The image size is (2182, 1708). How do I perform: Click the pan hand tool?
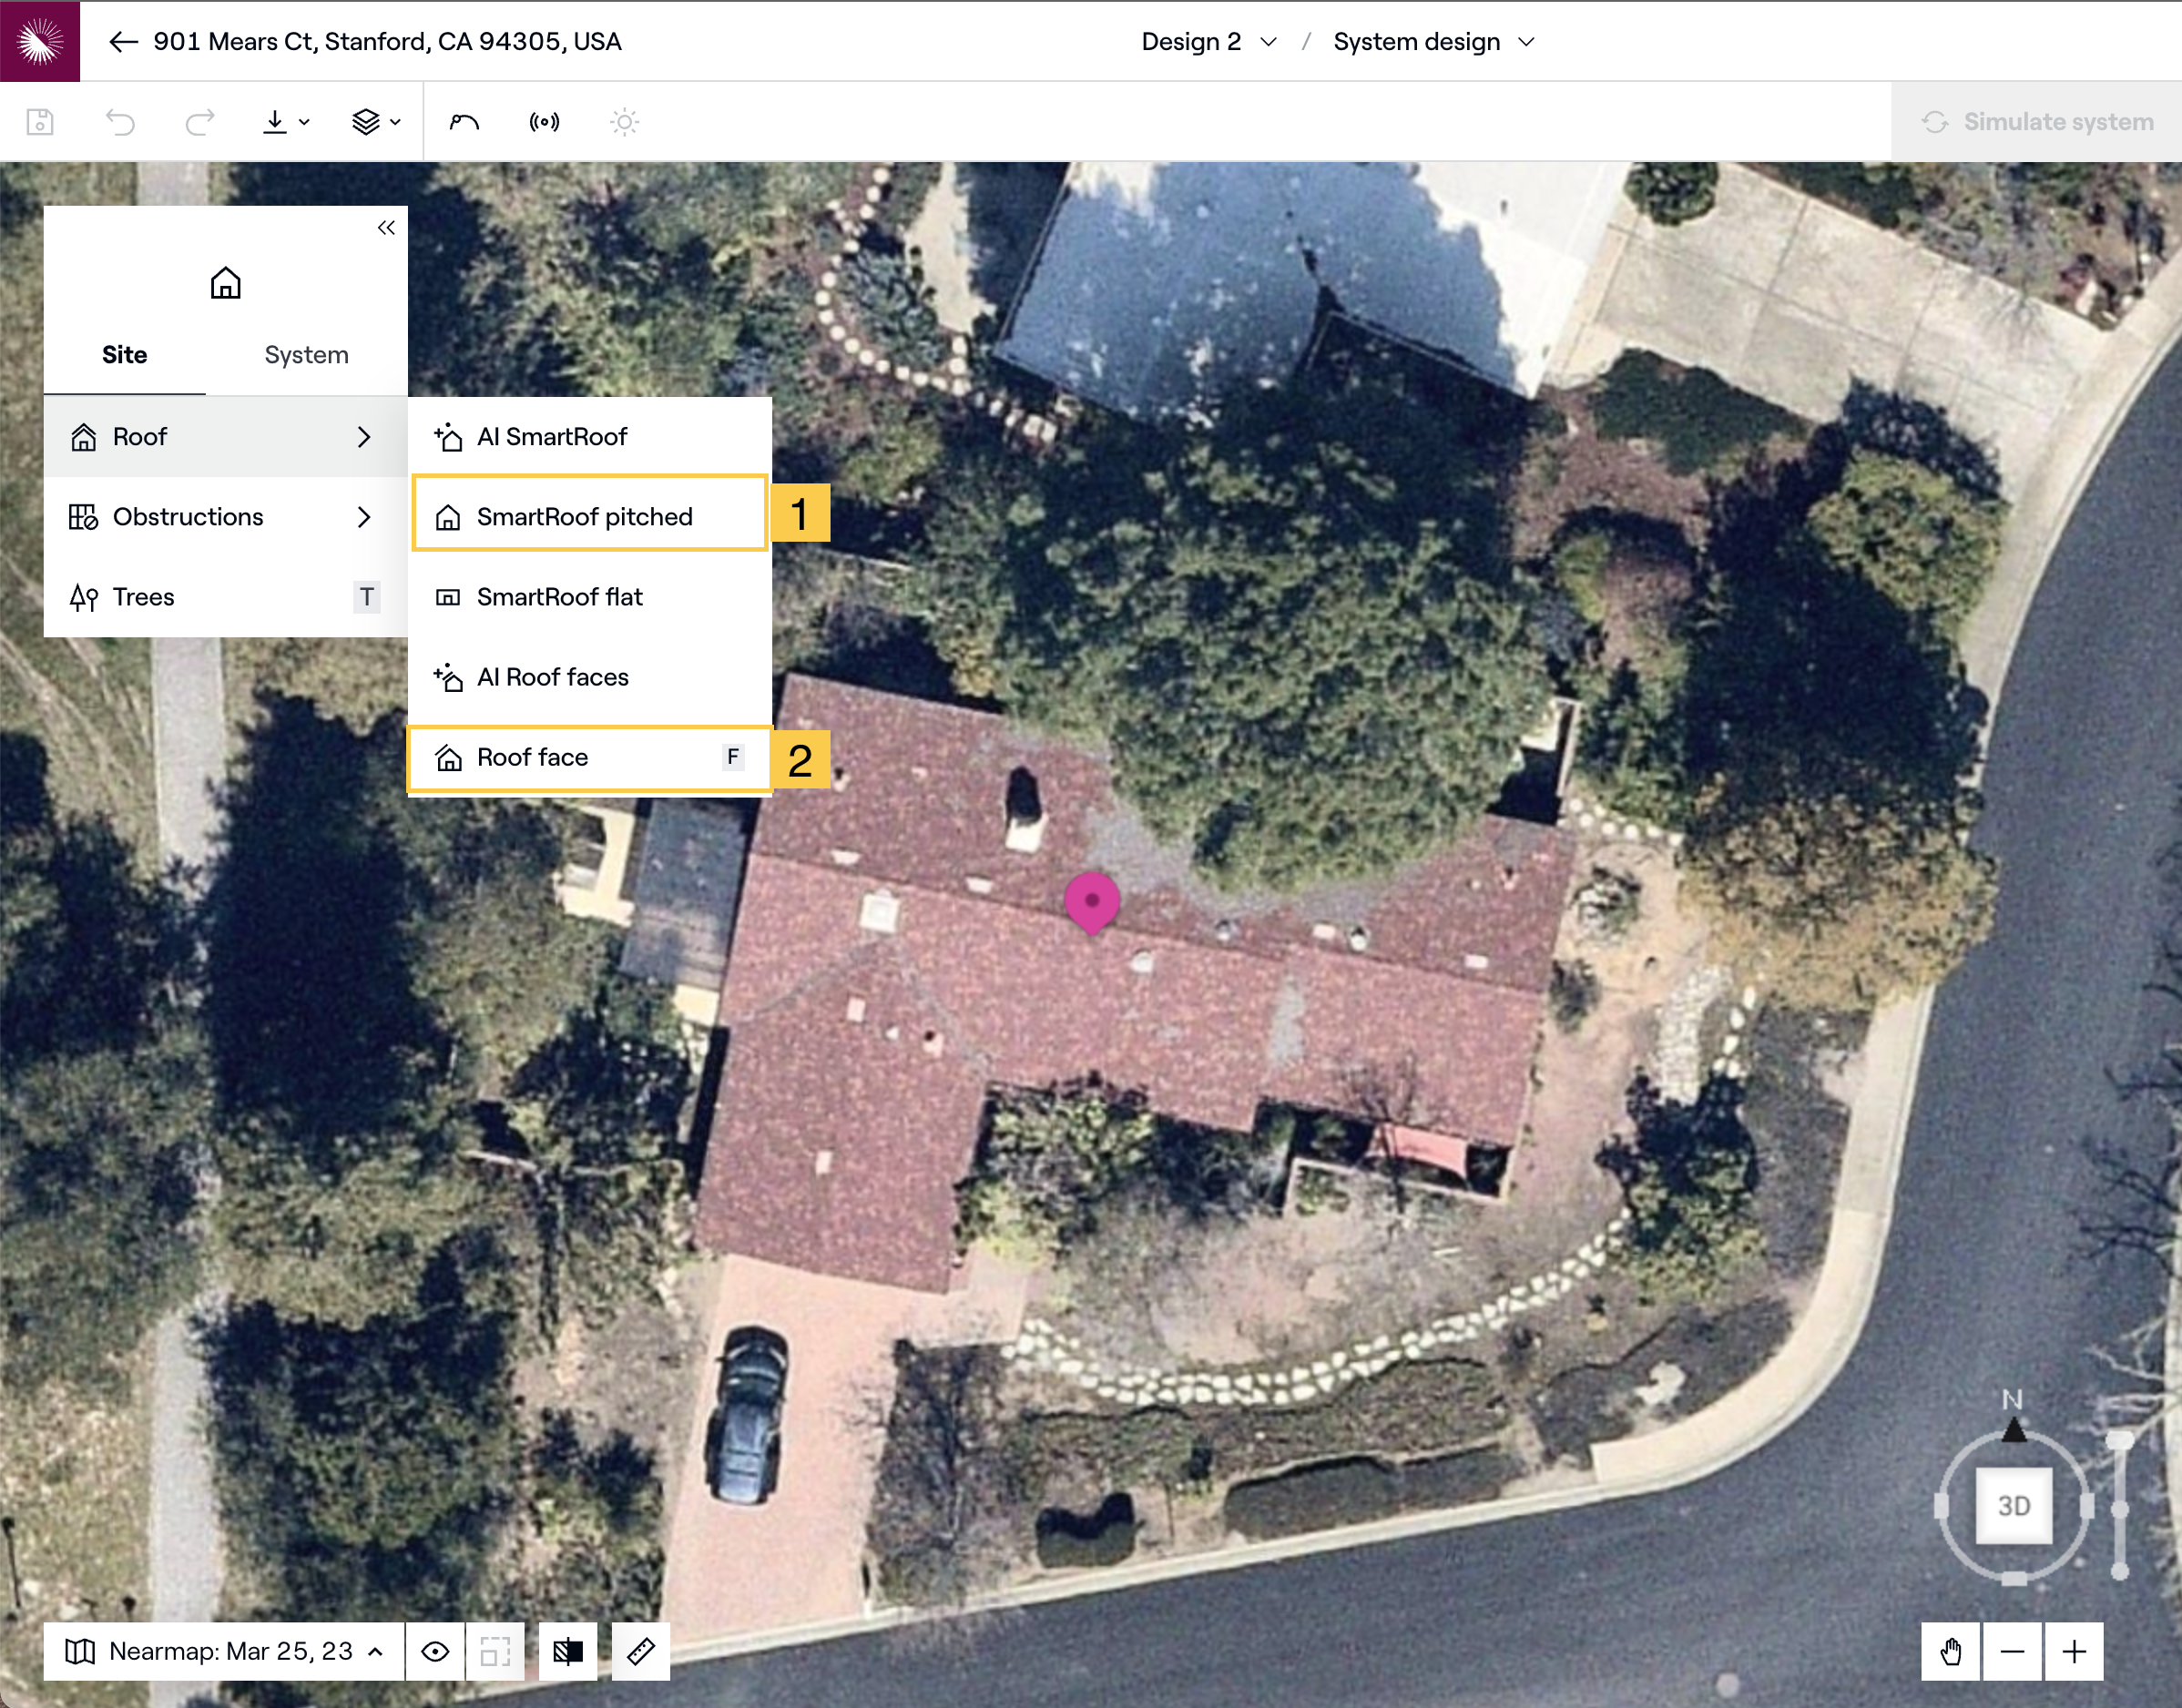click(1950, 1651)
